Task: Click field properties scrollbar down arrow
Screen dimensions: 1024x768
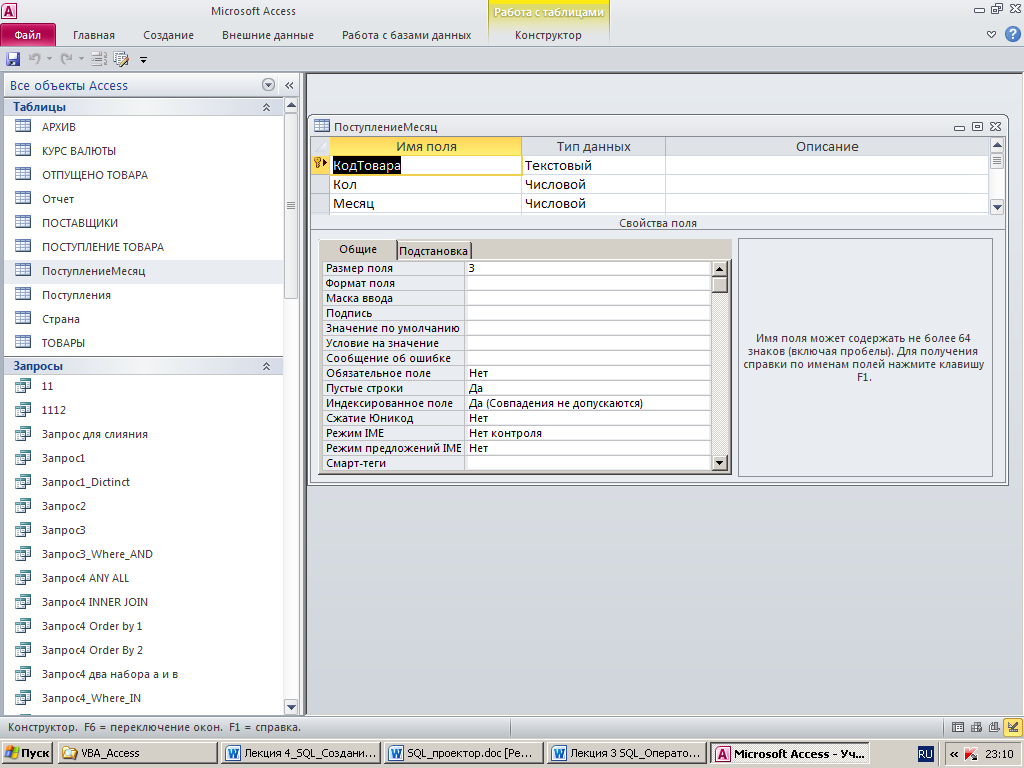Action: click(x=720, y=462)
